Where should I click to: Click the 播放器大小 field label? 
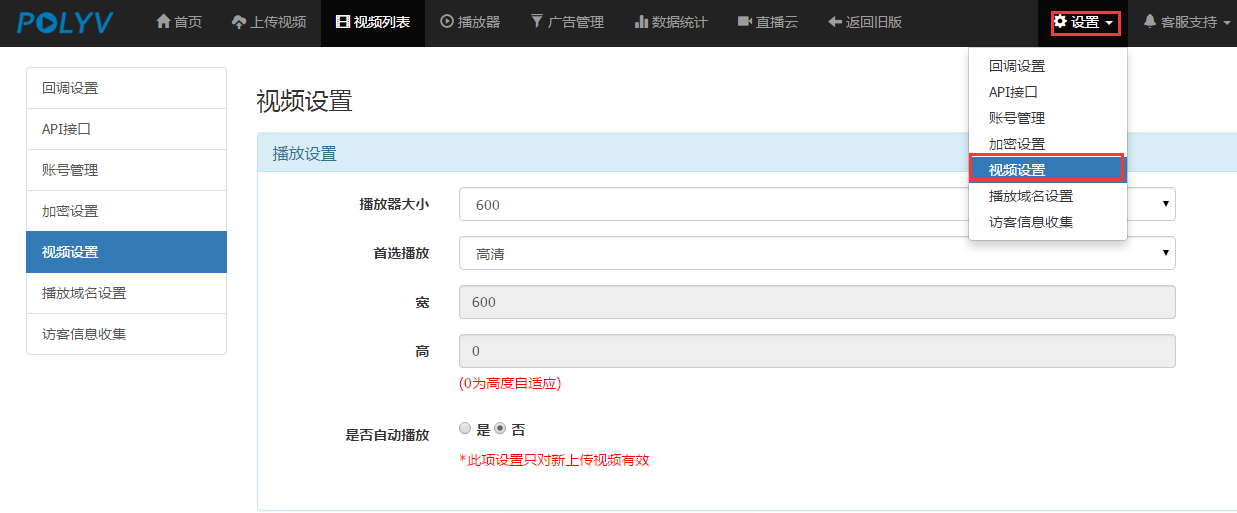coord(394,204)
